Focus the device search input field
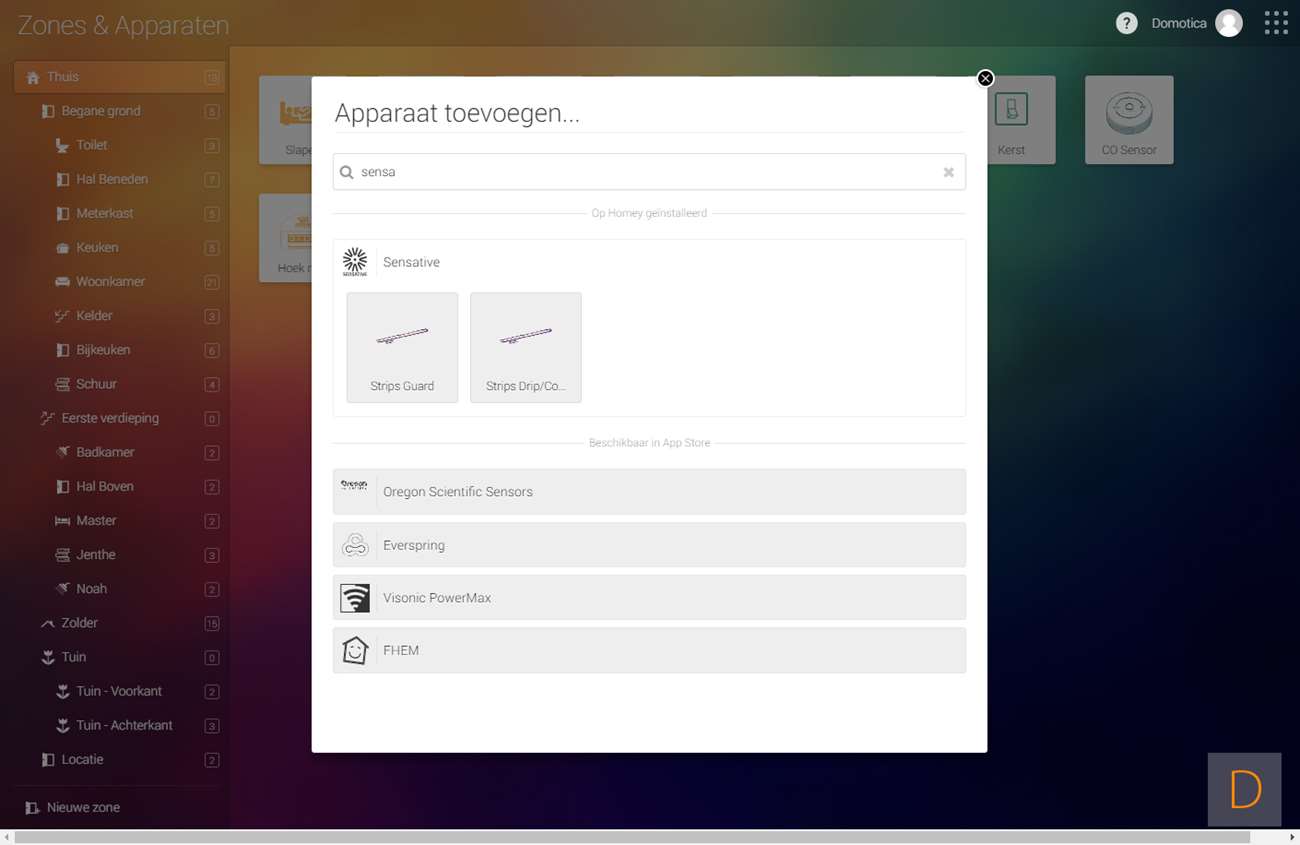The height and width of the screenshot is (845, 1300). (x=649, y=172)
